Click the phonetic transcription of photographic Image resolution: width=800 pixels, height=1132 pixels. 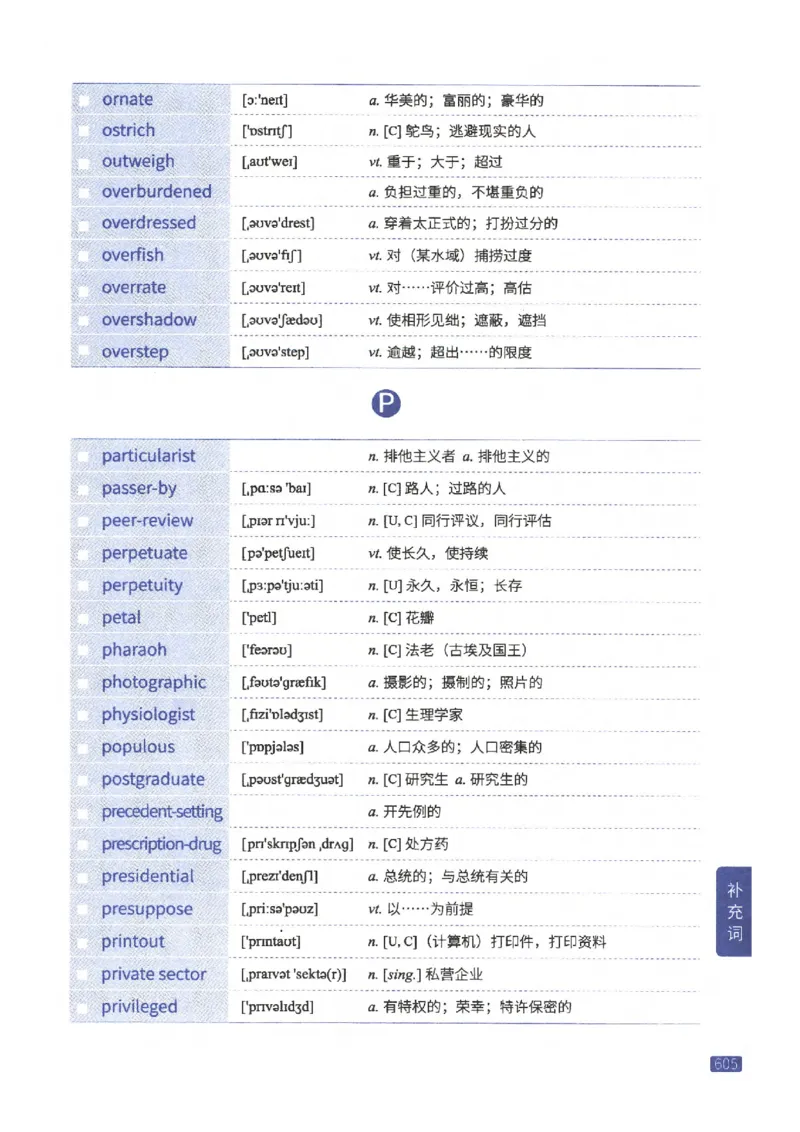pos(283,682)
